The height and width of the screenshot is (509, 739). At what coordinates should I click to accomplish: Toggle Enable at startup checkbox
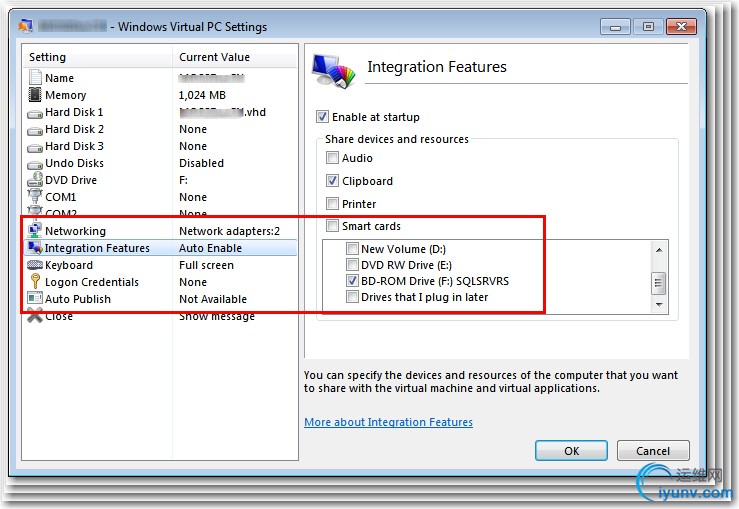coord(322,116)
